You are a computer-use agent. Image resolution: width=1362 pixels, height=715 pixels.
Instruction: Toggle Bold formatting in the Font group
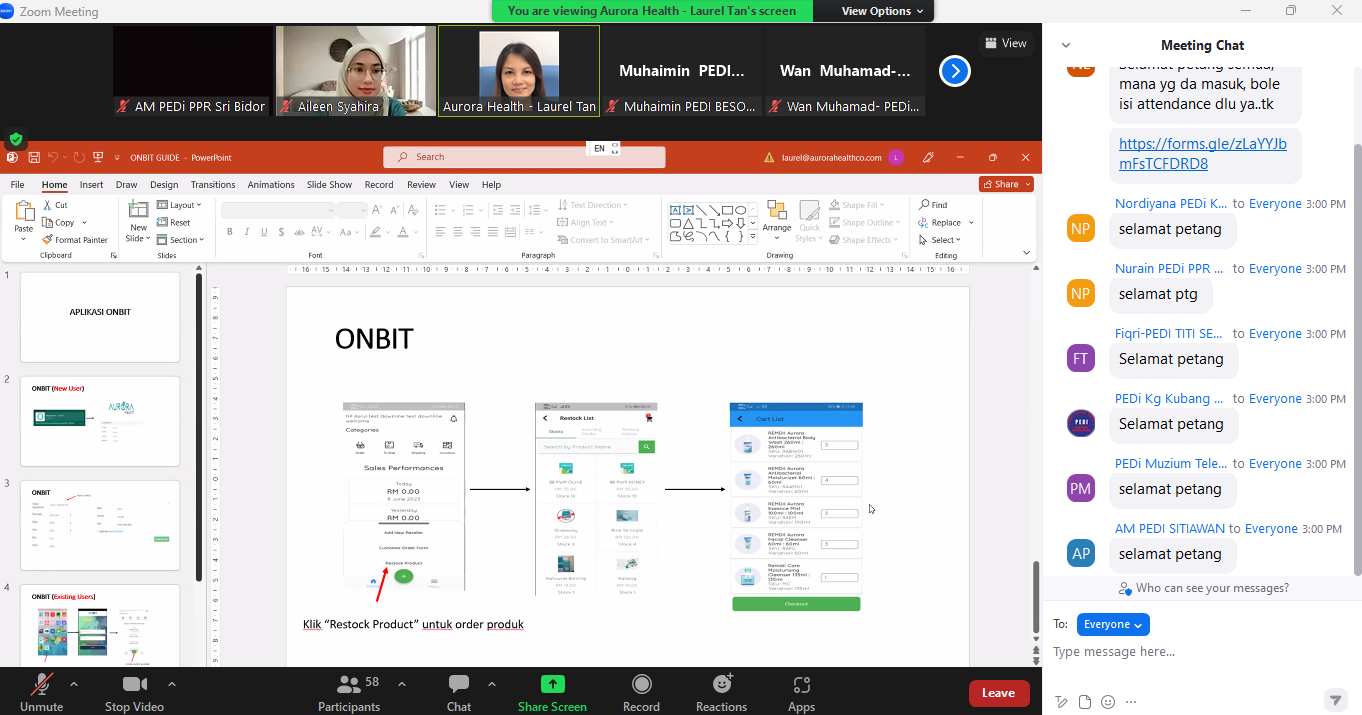(x=230, y=232)
